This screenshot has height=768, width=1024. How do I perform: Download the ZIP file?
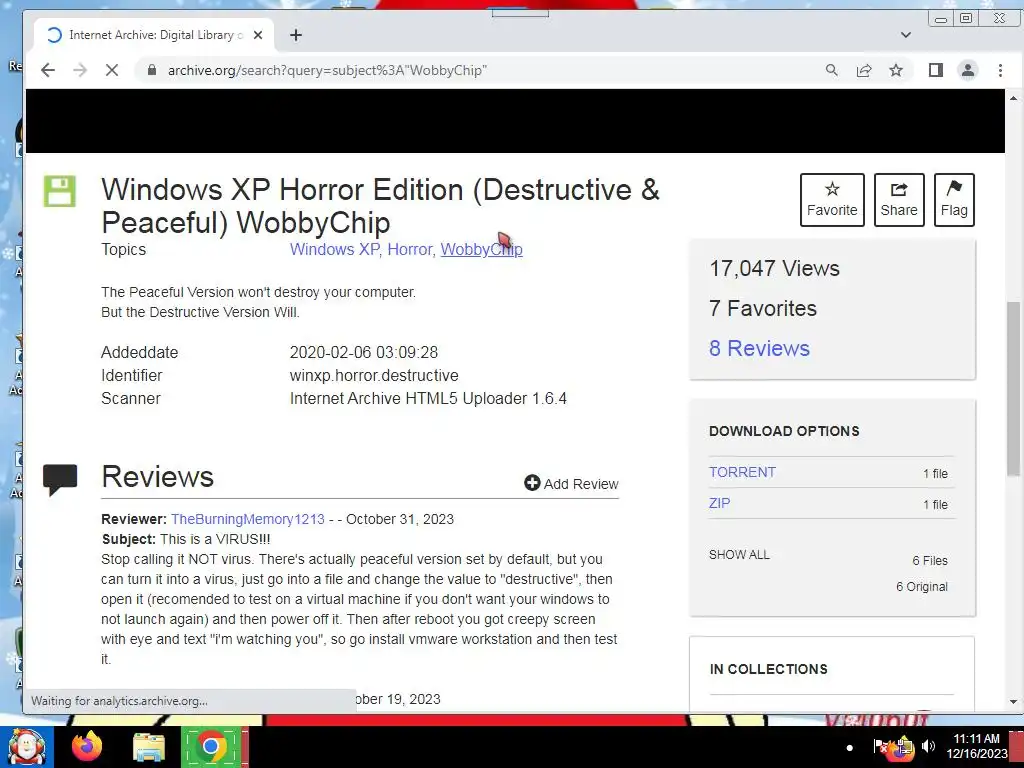[719, 504]
